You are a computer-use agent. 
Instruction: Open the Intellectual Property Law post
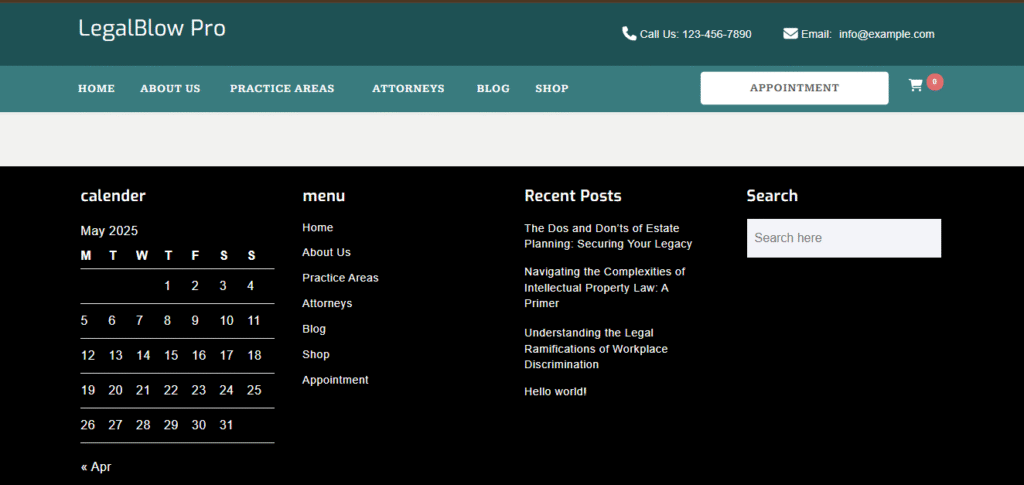[604, 287]
